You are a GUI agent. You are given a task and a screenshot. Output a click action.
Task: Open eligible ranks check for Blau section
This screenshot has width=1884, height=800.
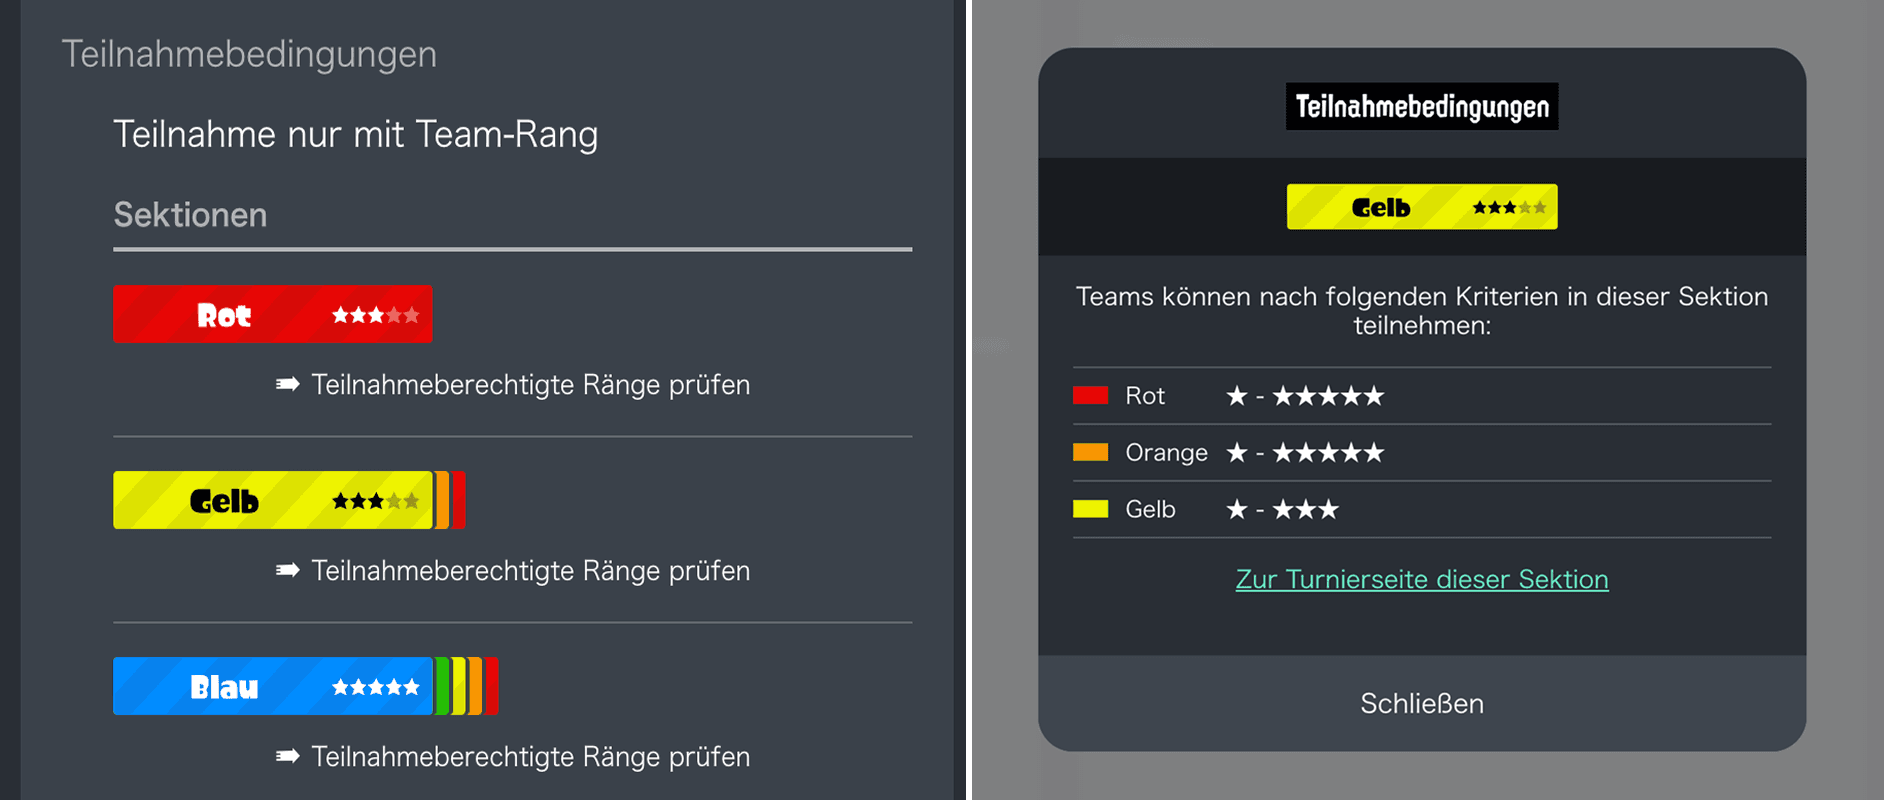pyautogui.click(x=530, y=756)
